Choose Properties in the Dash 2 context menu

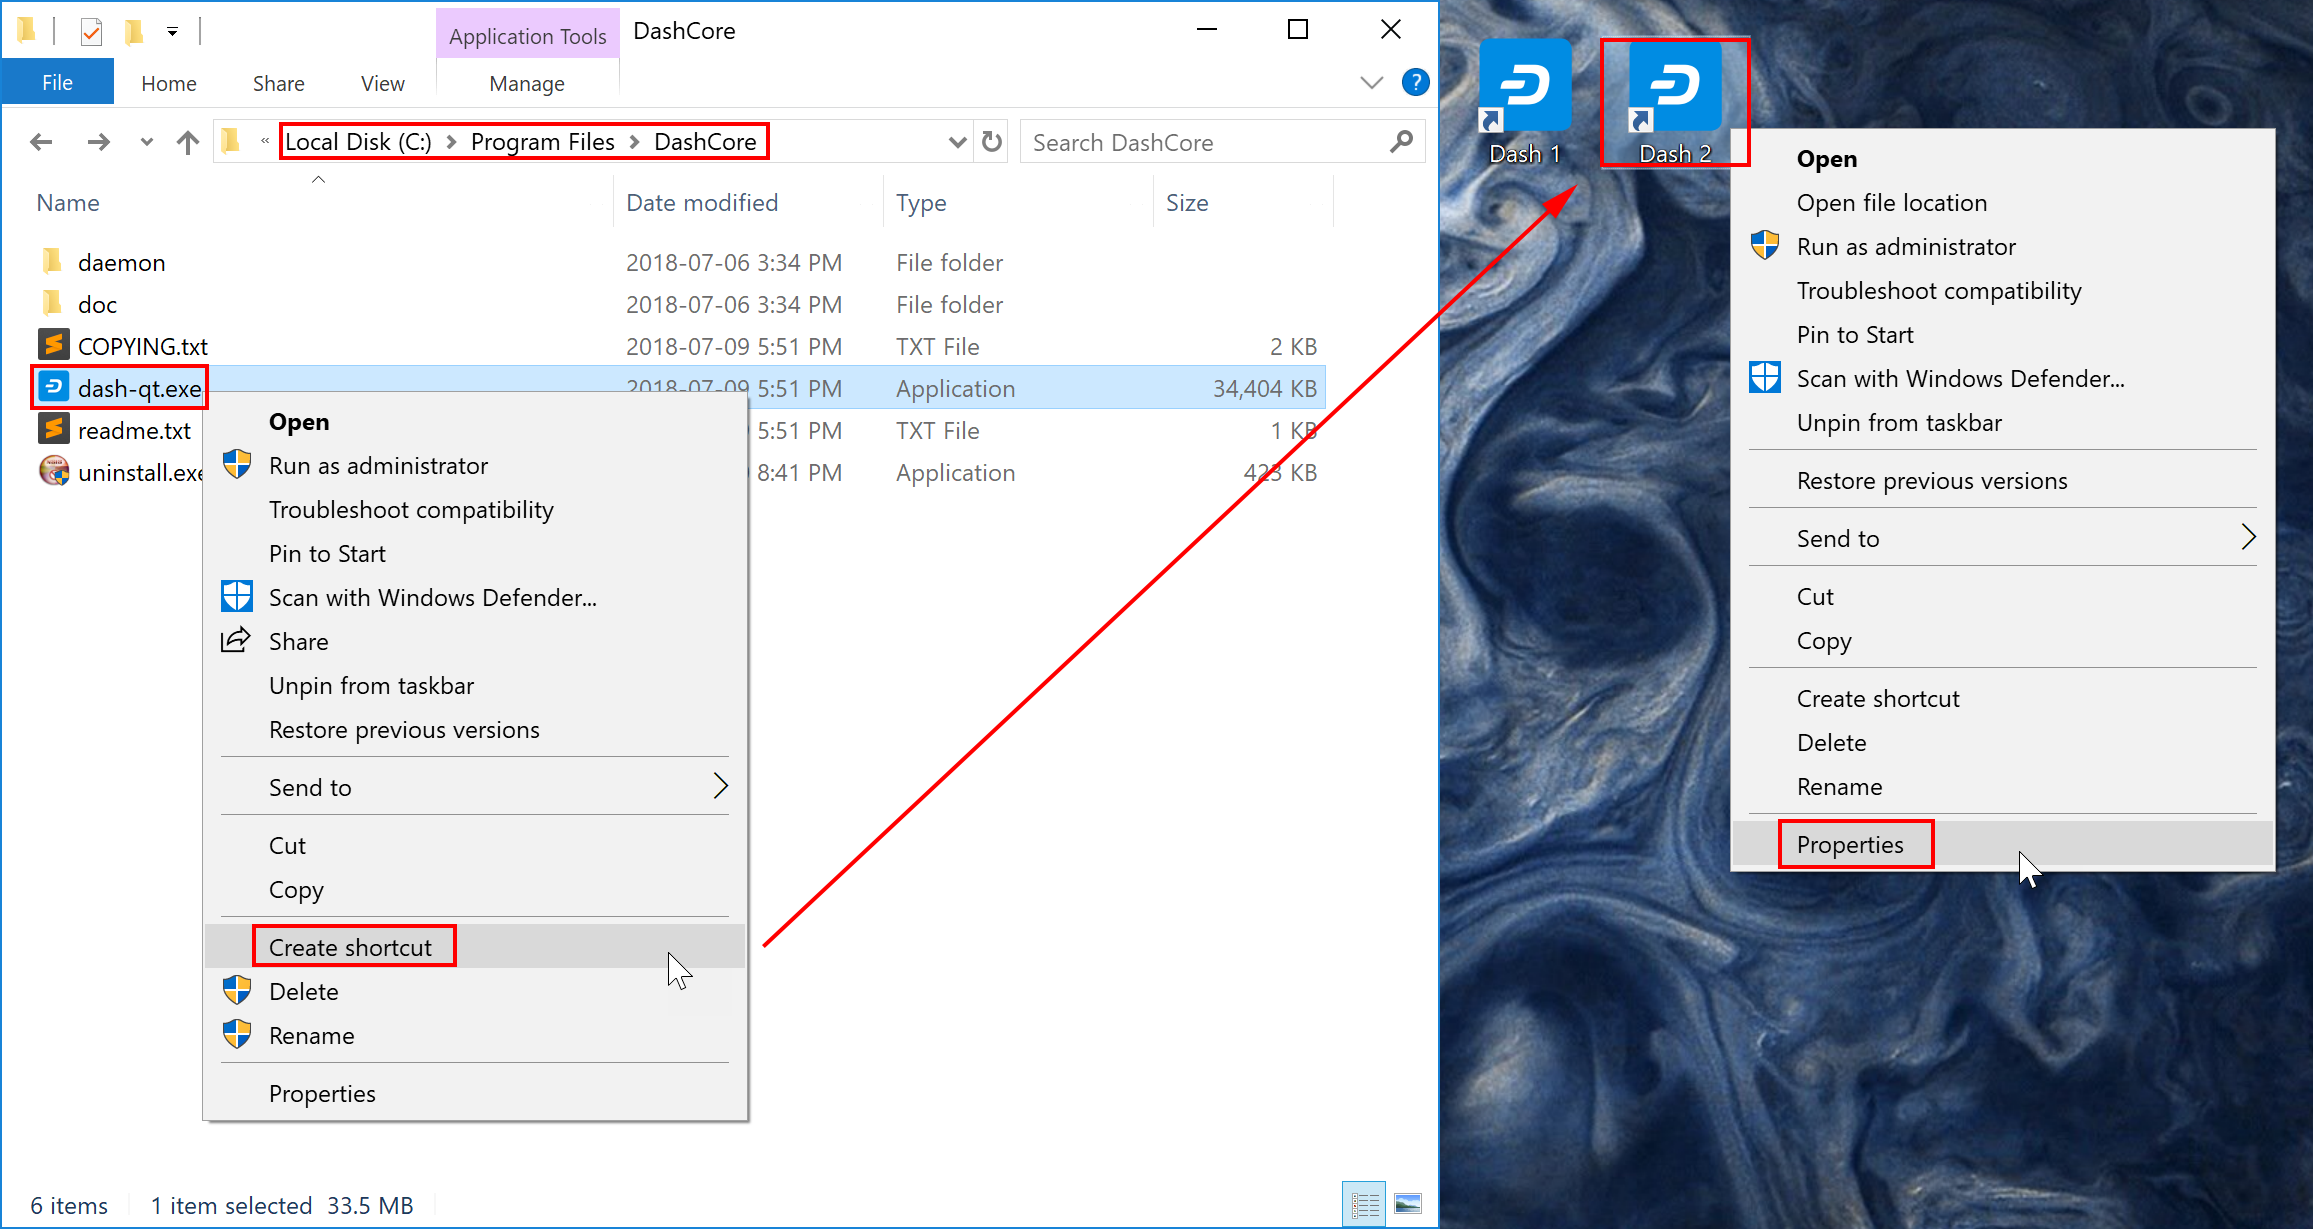click(x=1849, y=845)
